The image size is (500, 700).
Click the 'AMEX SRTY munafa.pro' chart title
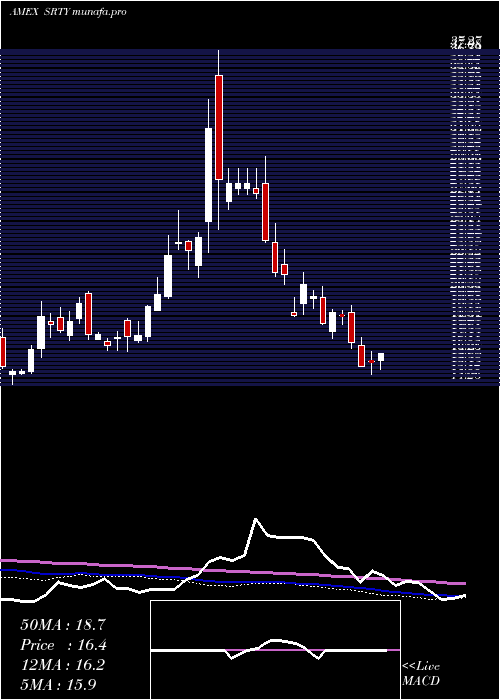pyautogui.click(x=67, y=12)
